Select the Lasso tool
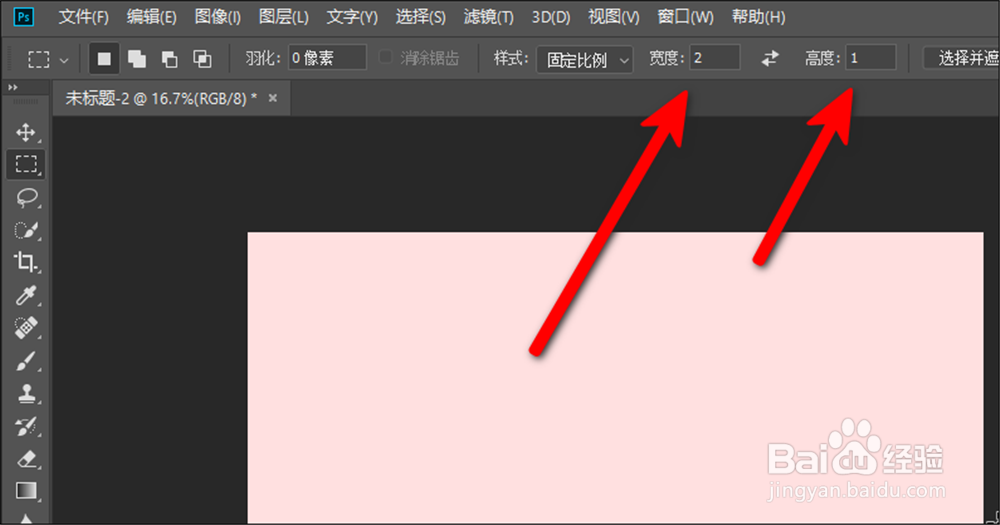 click(x=26, y=197)
